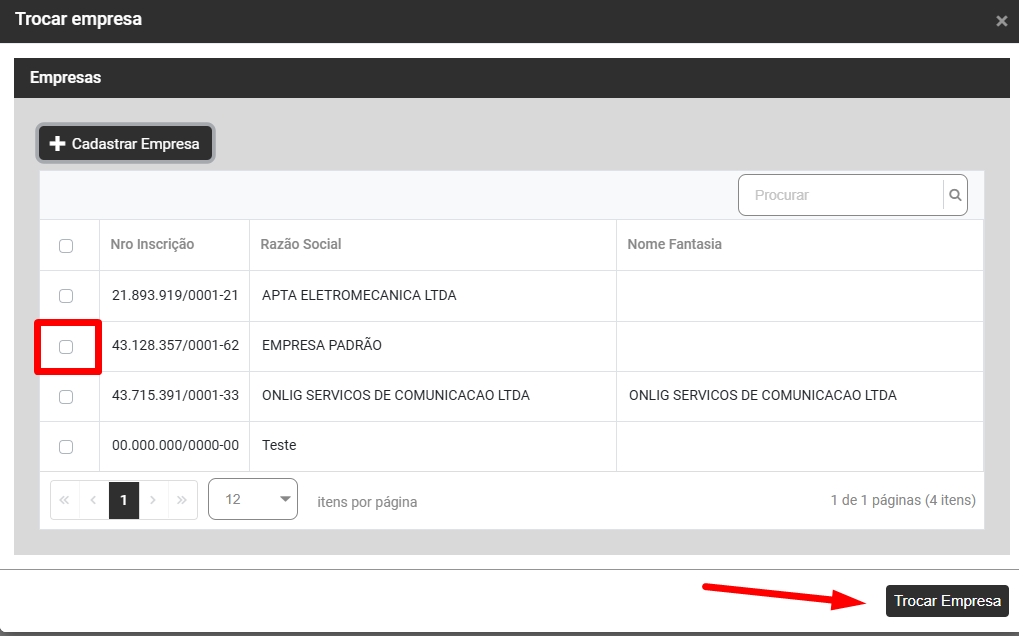This screenshot has height=636, width=1019.
Task: Click APTA ELETROMECANICA LTDA company name
Action: click(x=359, y=295)
